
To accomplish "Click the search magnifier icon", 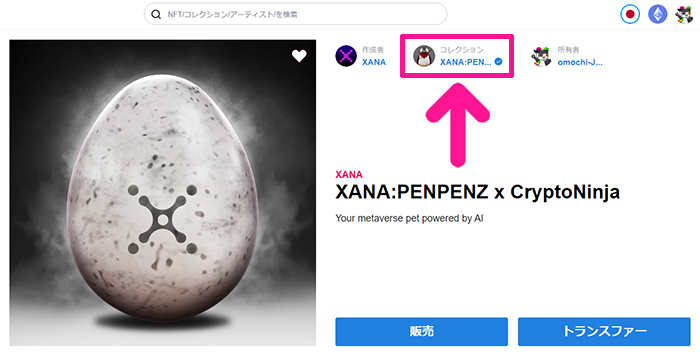I will coord(156,14).
